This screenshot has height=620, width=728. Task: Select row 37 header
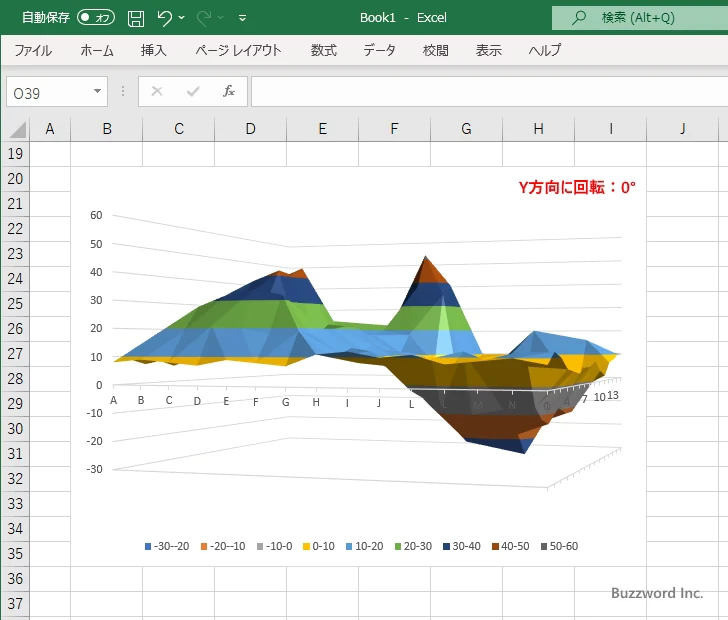click(15, 604)
